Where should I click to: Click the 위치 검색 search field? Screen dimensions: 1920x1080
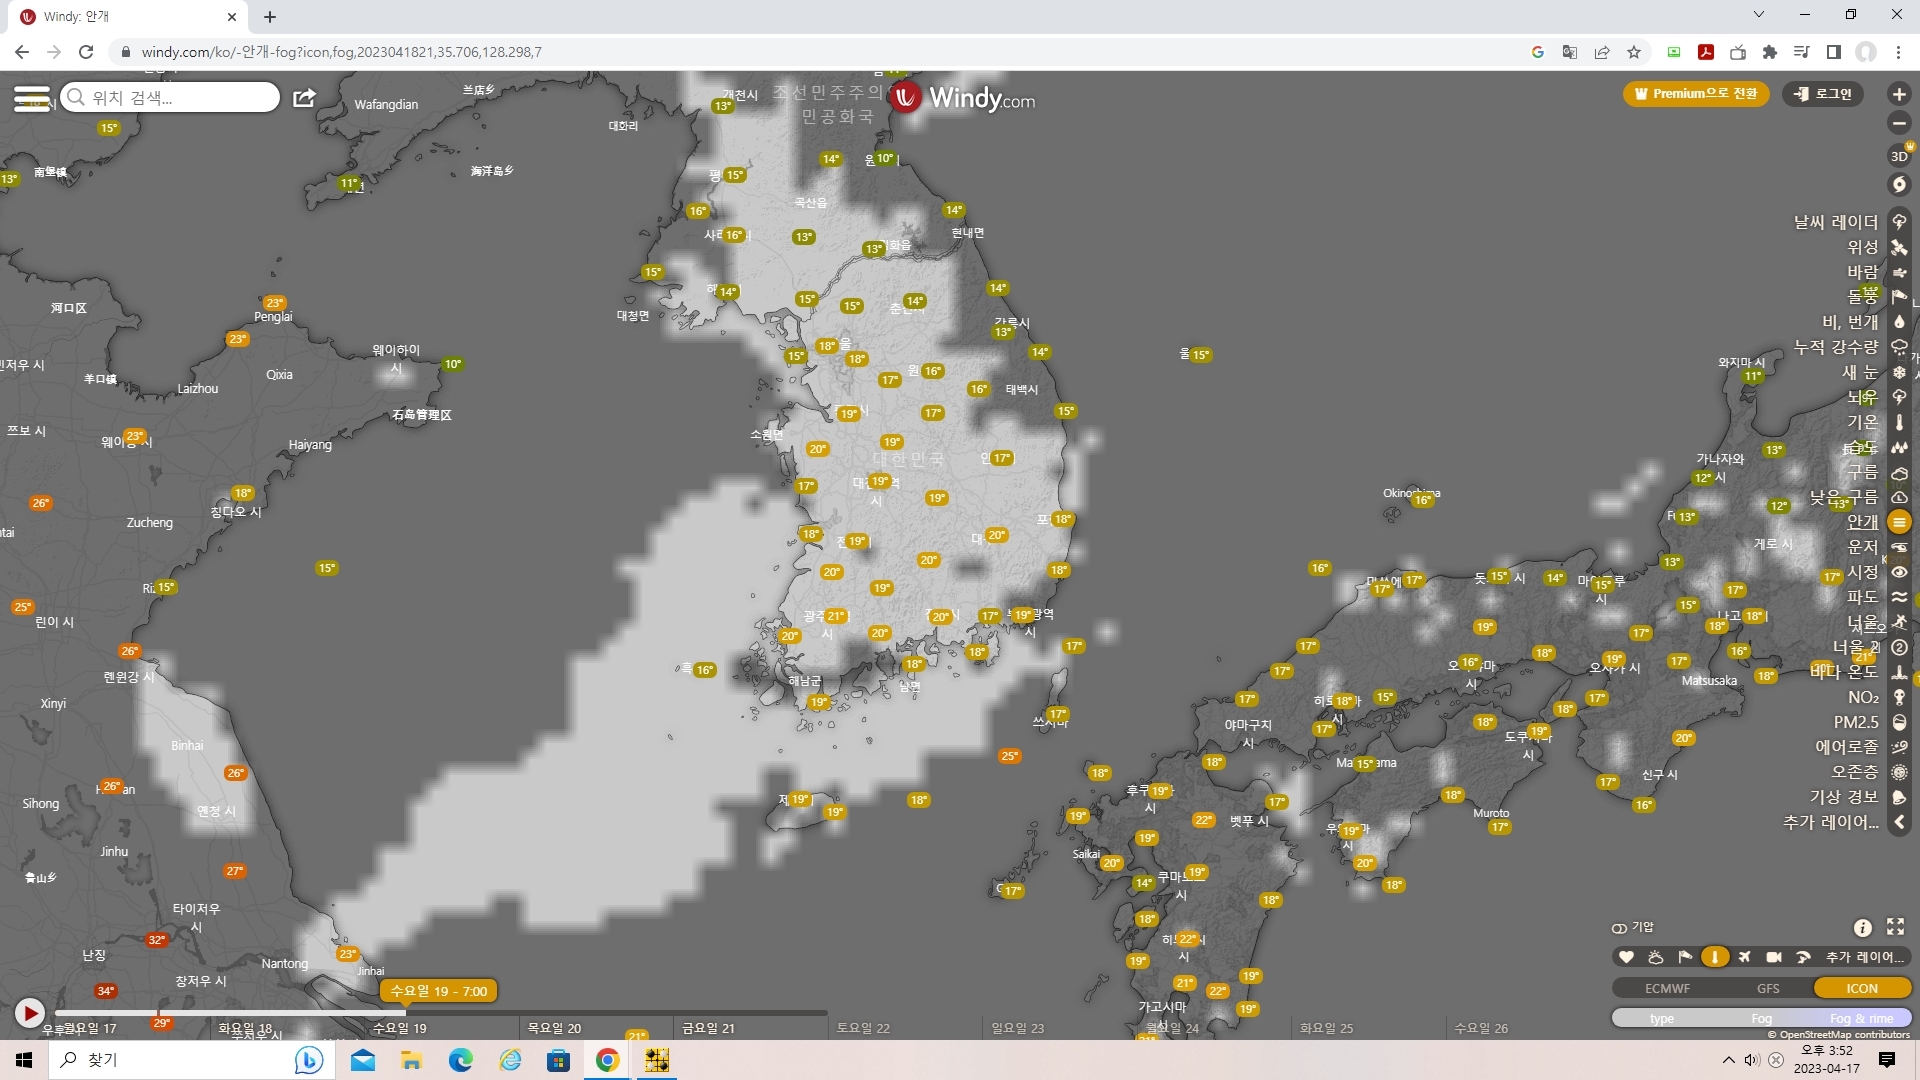[x=175, y=98]
